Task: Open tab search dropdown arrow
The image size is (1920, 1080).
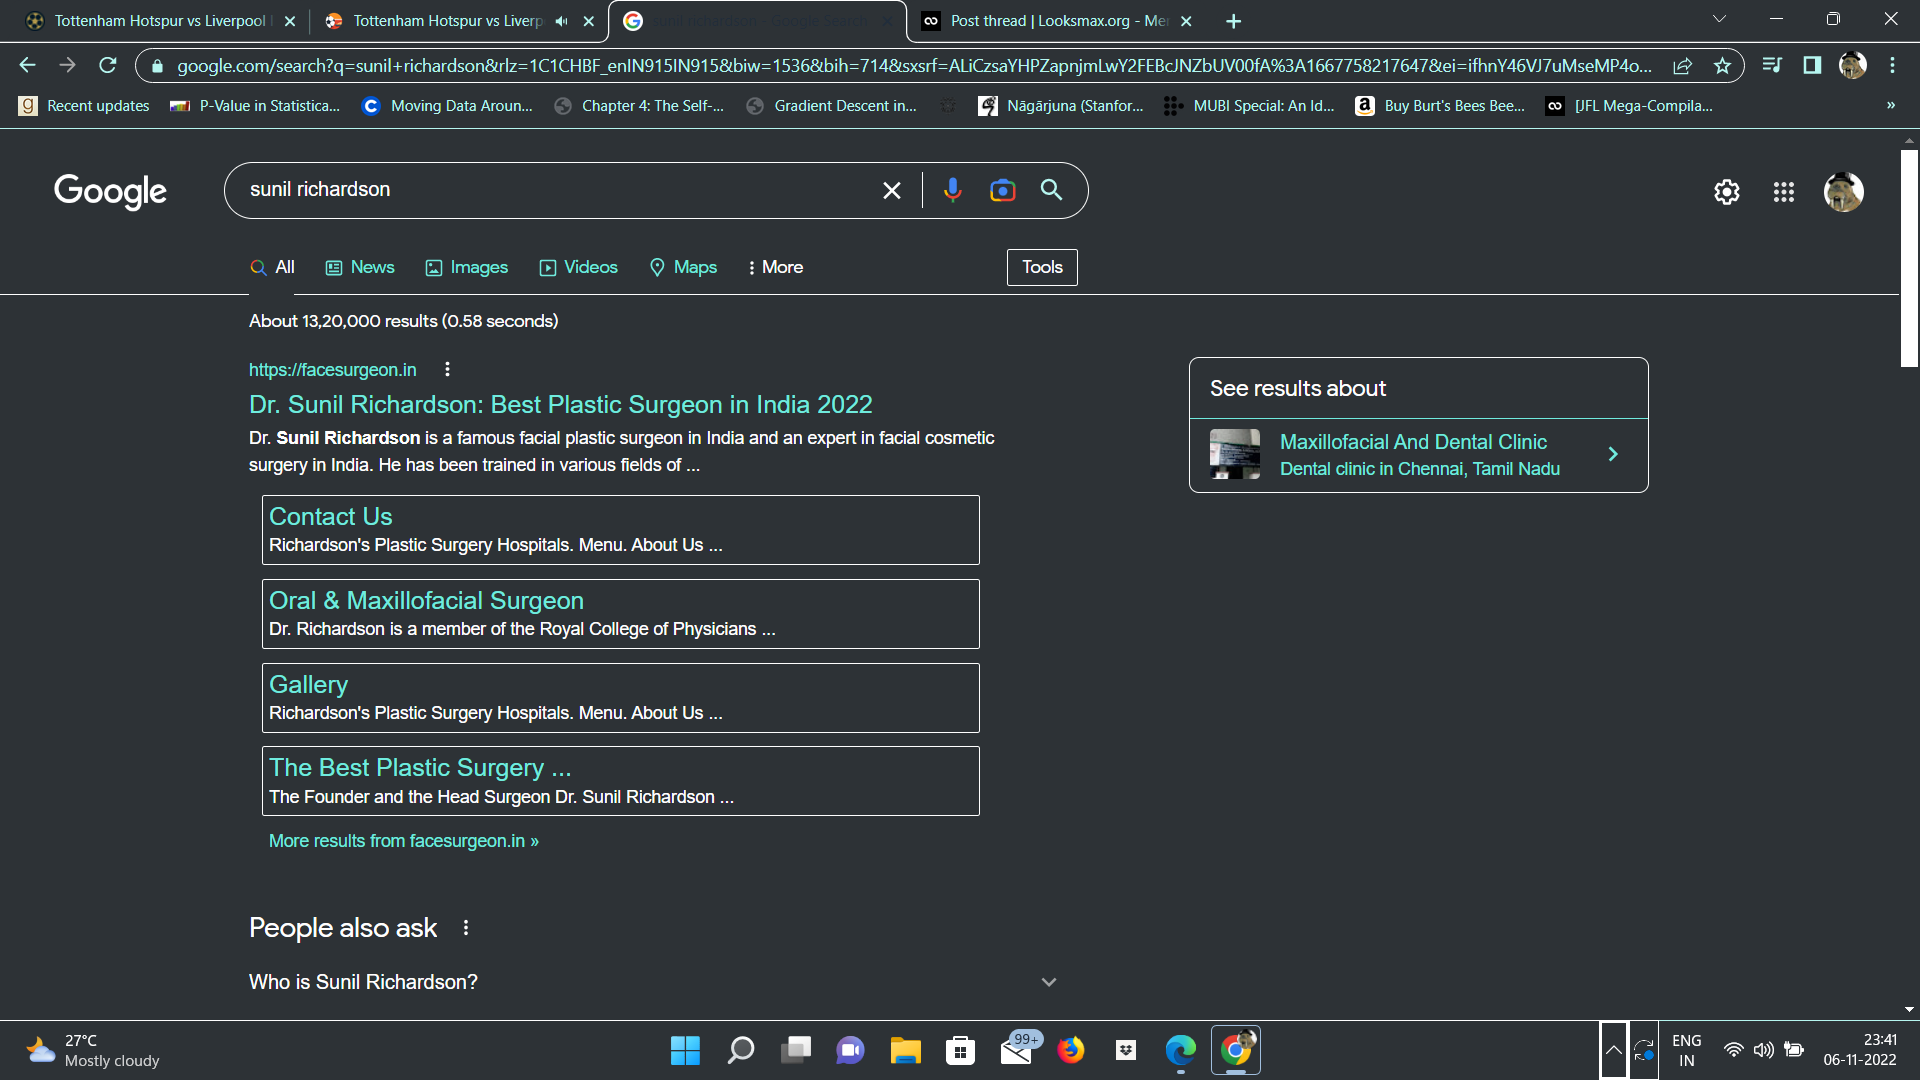Action: (x=1719, y=19)
